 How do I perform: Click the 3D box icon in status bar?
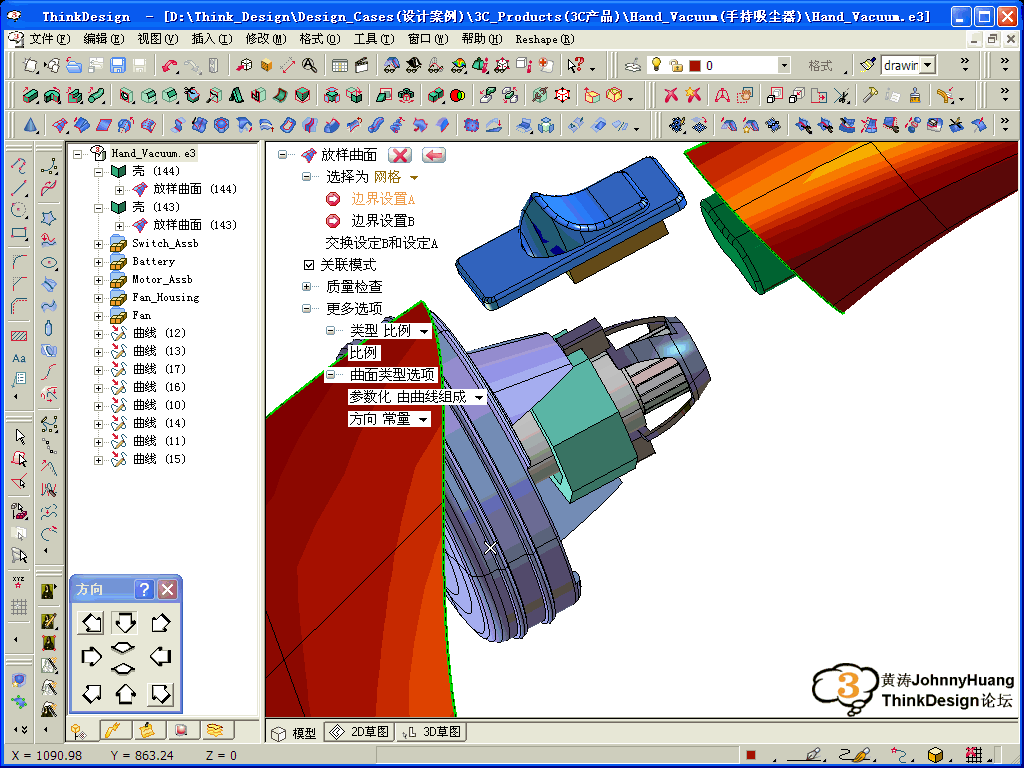[935, 755]
